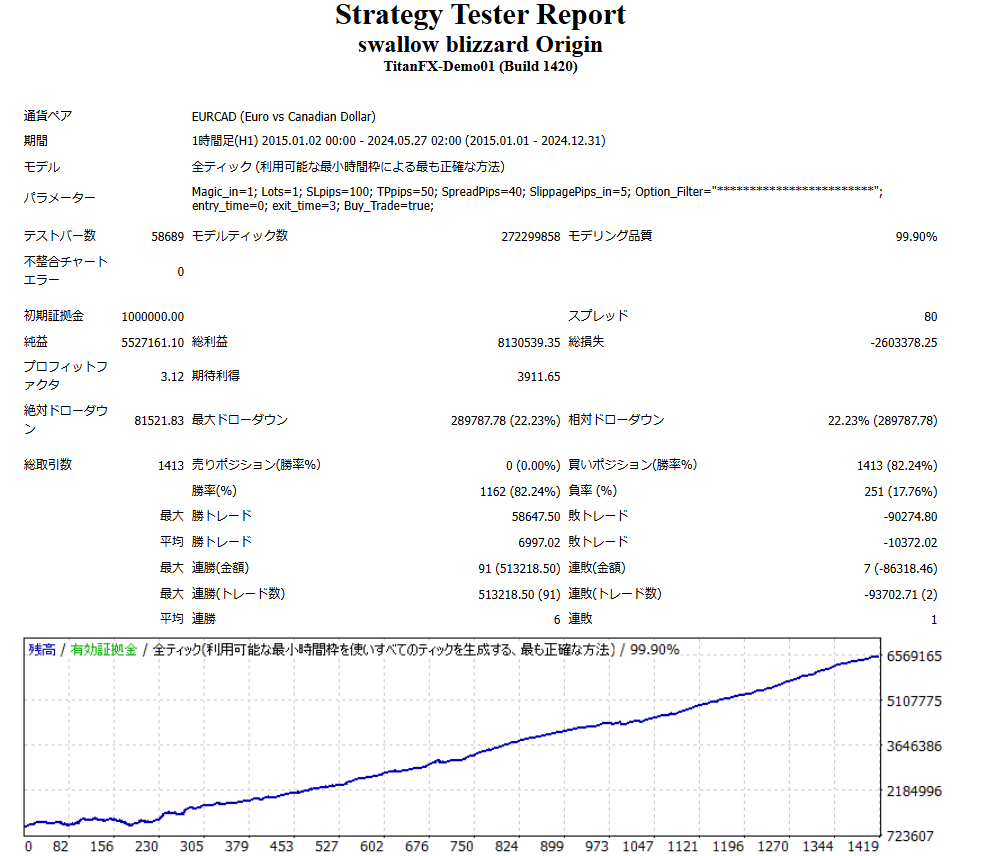This screenshot has width=990, height=856.
Task: Click the 不整合チャートエラー label
Action: click(66, 271)
